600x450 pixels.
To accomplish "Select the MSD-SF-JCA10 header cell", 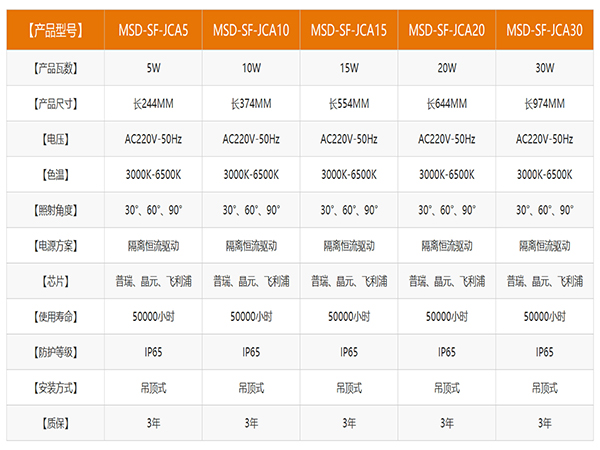I will [x=251, y=30].
